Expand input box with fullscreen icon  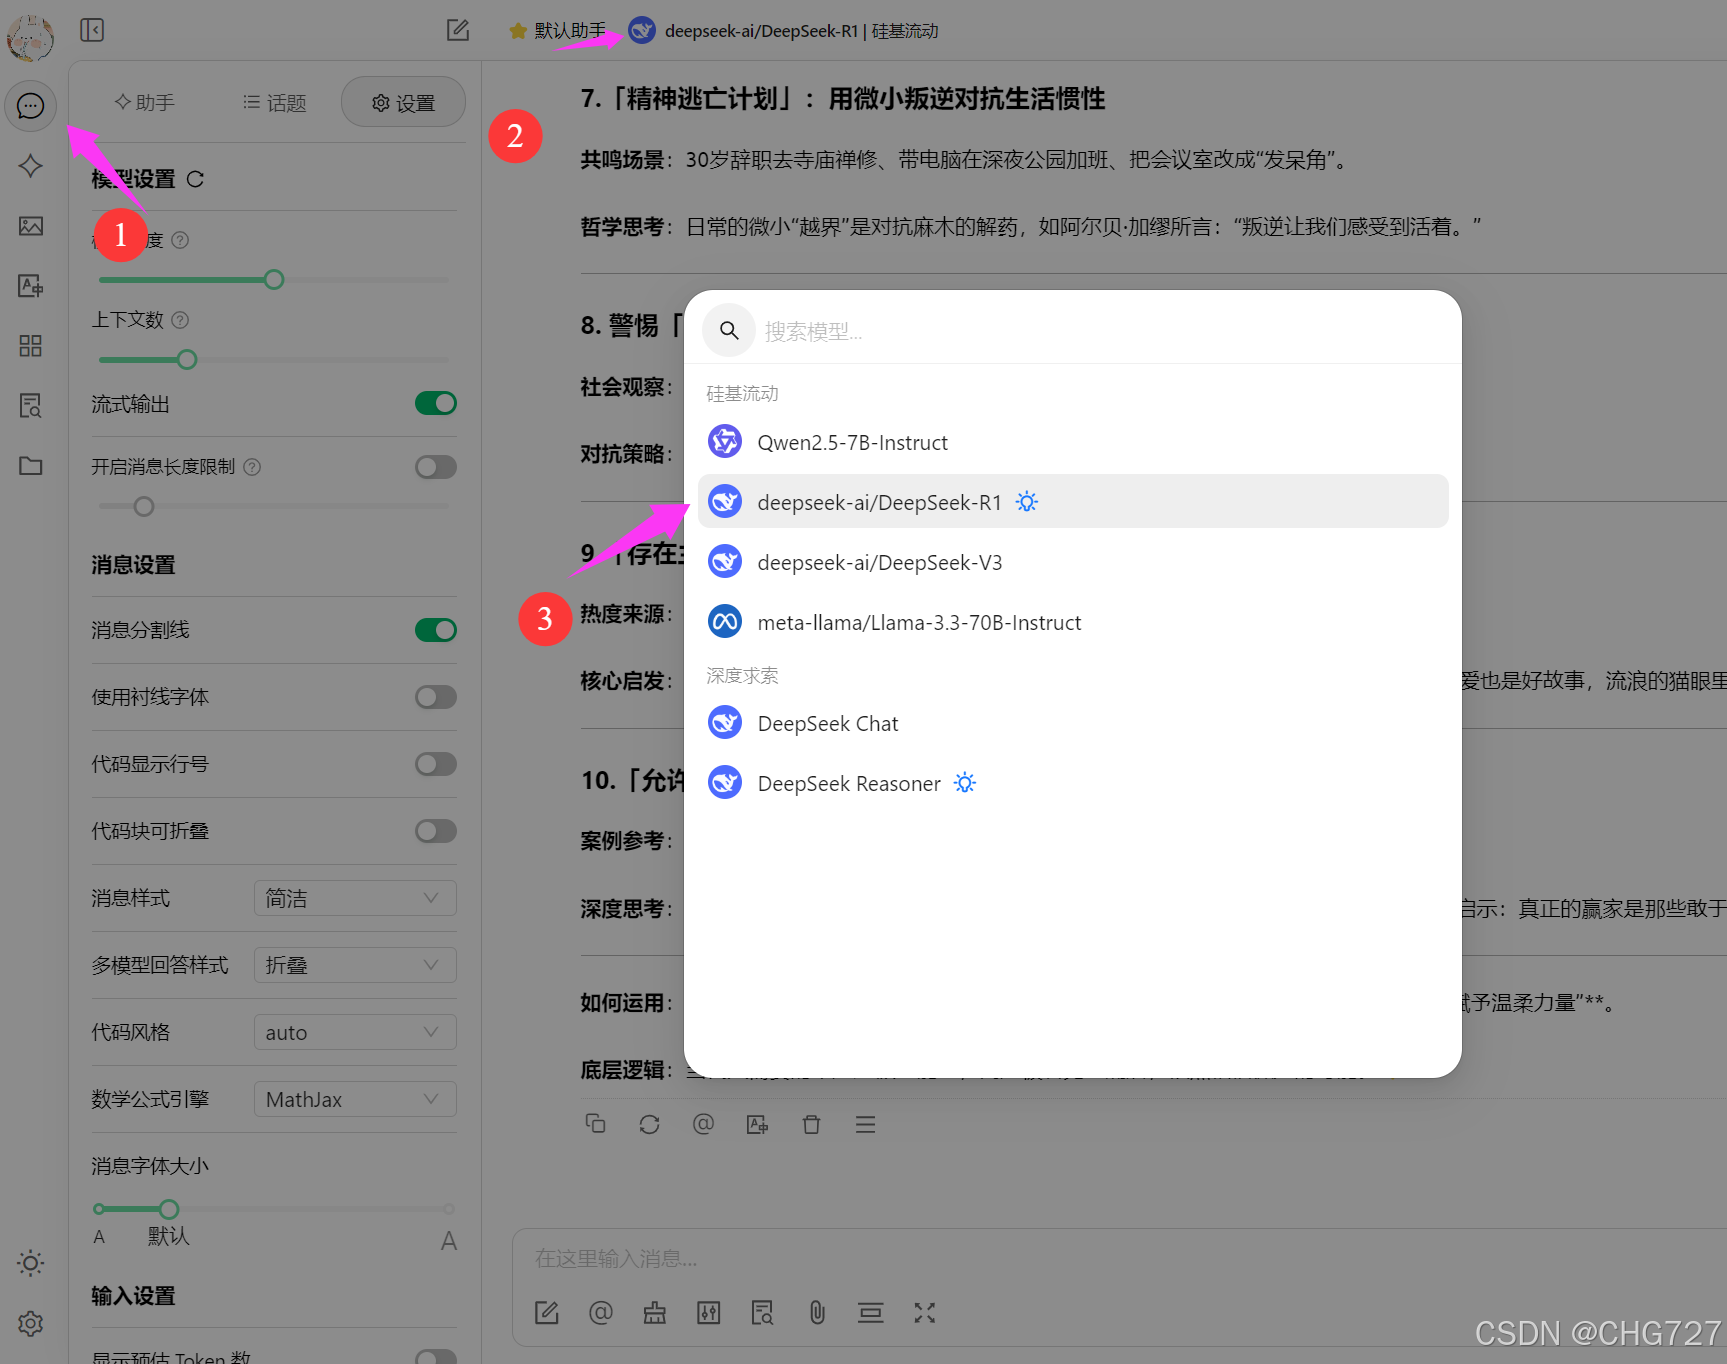point(925,1313)
